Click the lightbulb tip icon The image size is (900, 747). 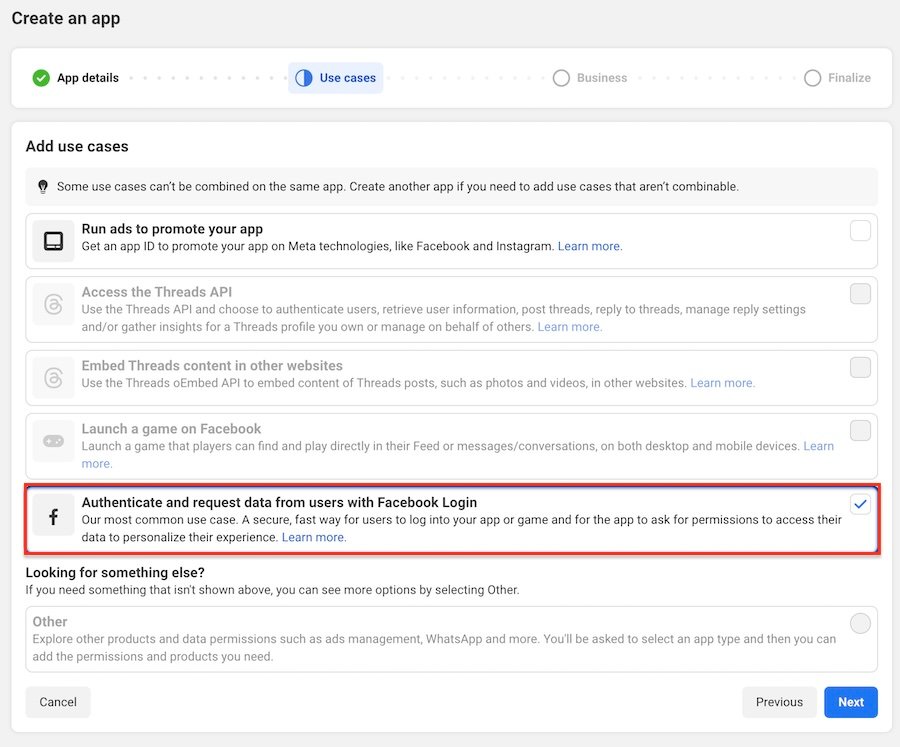(43, 187)
